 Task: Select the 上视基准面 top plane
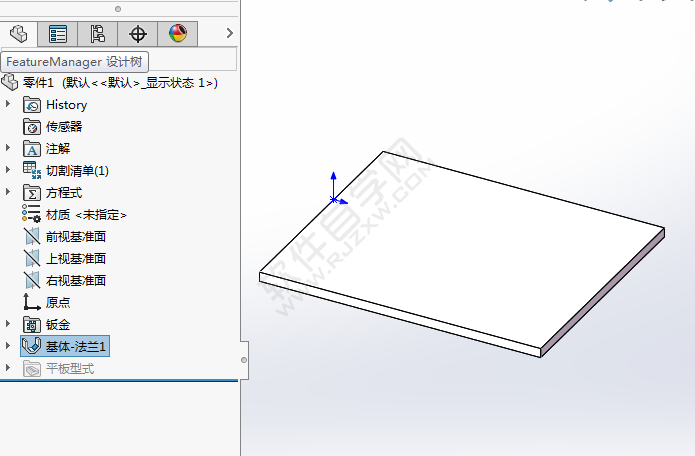pos(75,258)
